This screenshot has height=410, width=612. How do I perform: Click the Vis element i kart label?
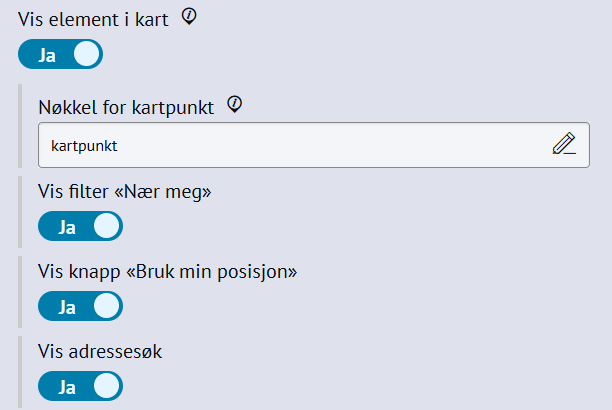point(93,19)
